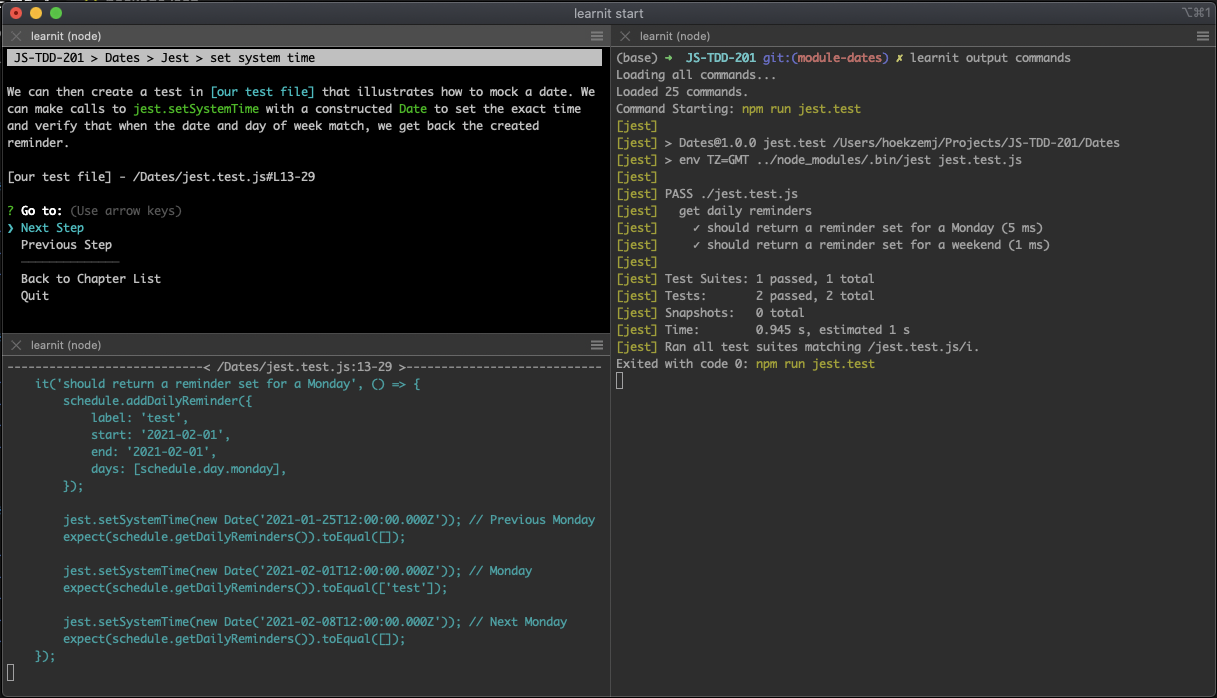
Task: Click the 'schedule.addDailyReminder({' code line
Action: coord(157,401)
